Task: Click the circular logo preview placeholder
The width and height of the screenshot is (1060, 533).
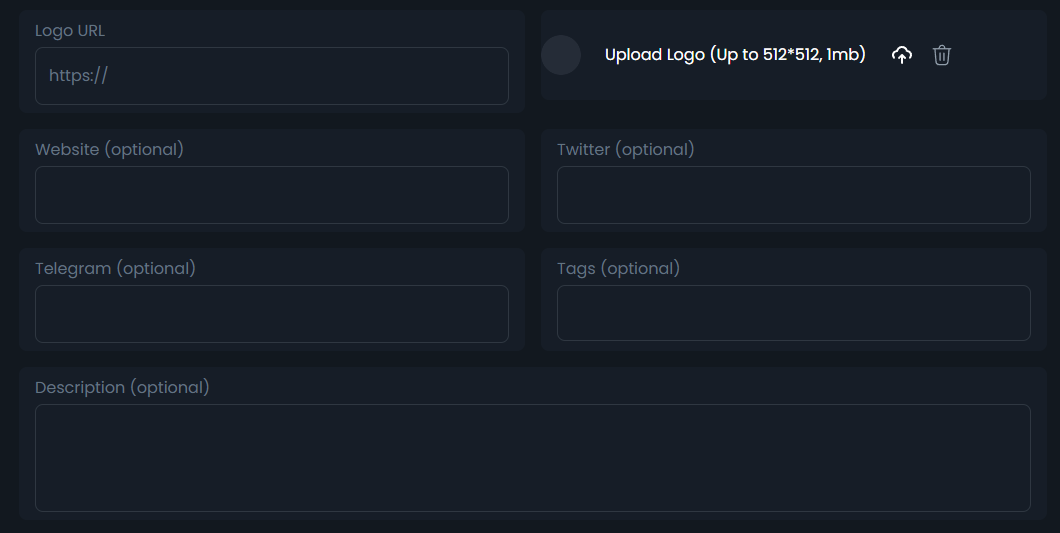Action: tap(561, 55)
